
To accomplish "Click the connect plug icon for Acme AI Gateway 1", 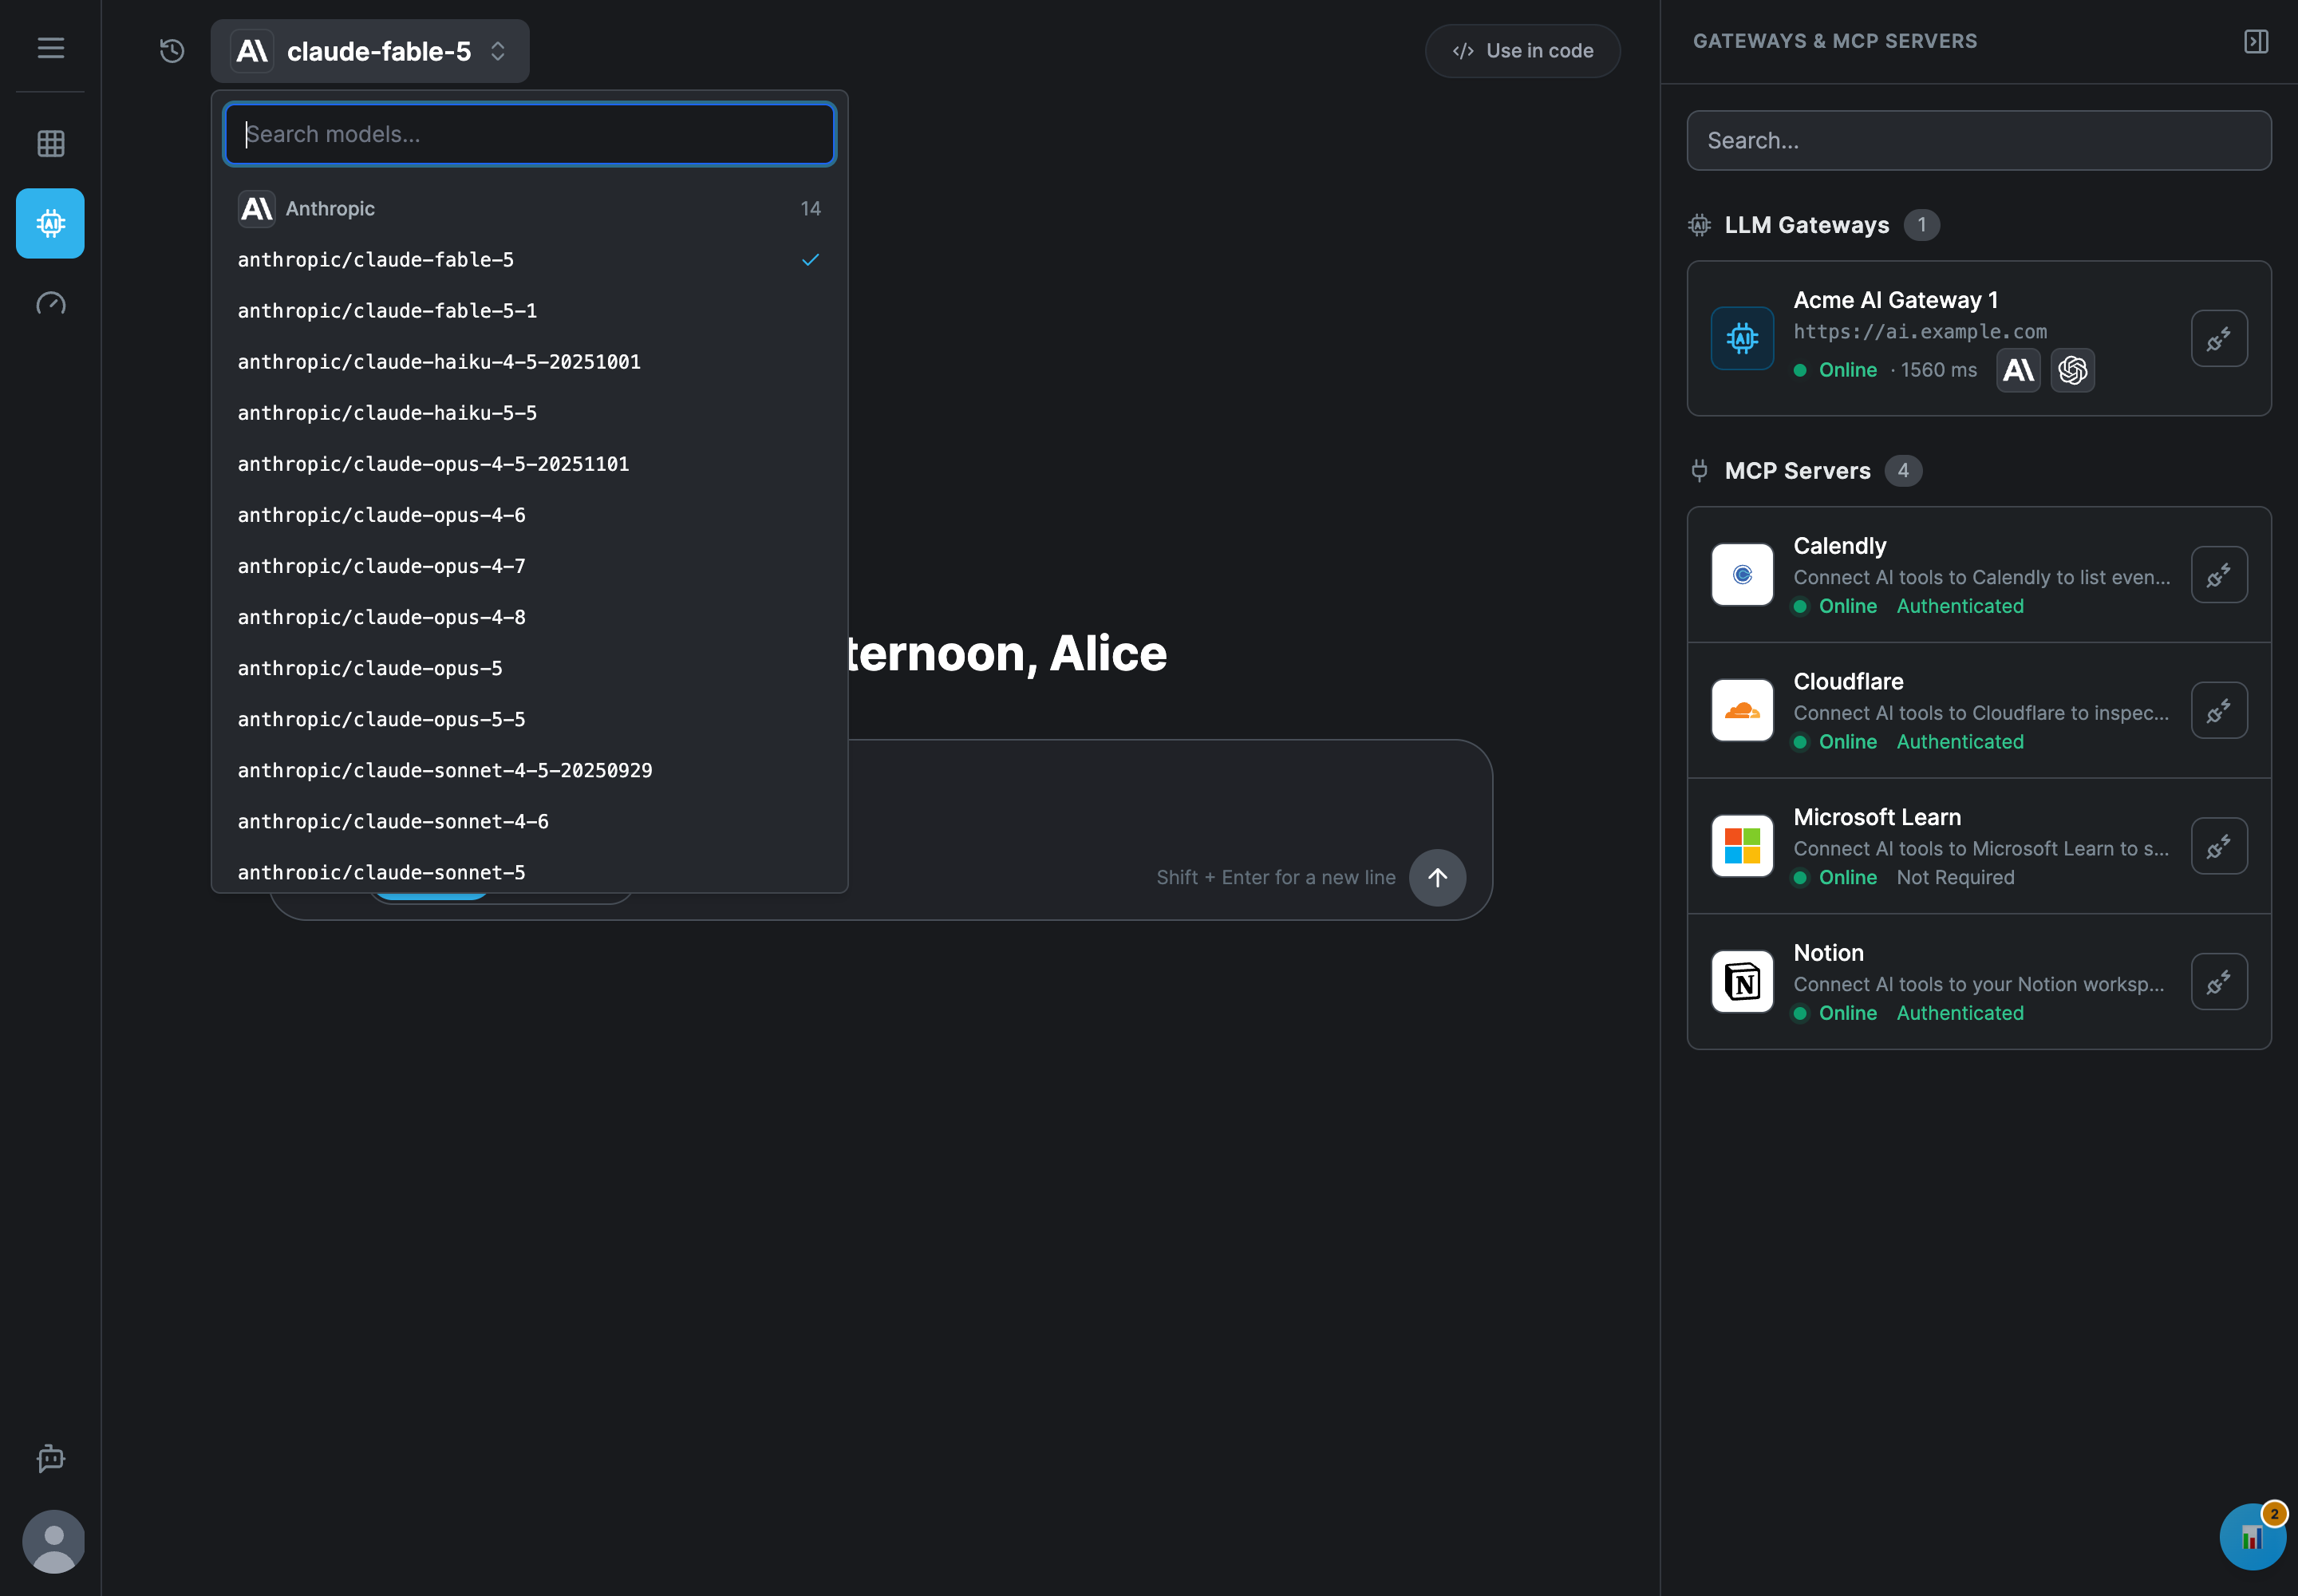I will (2219, 339).
